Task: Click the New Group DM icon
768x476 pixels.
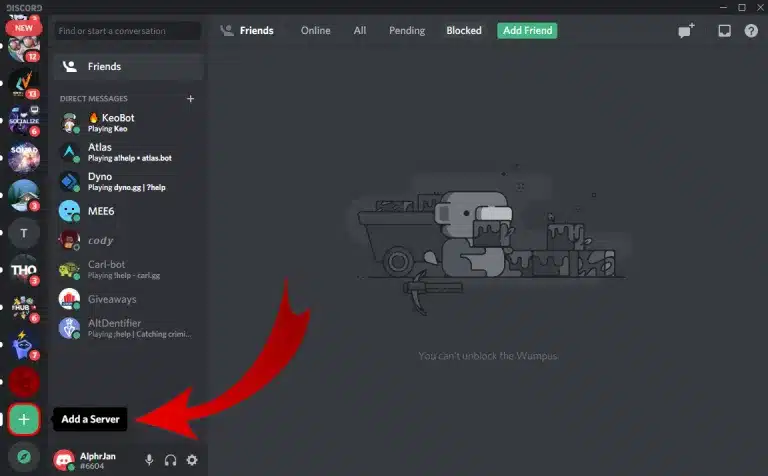Action: point(686,31)
